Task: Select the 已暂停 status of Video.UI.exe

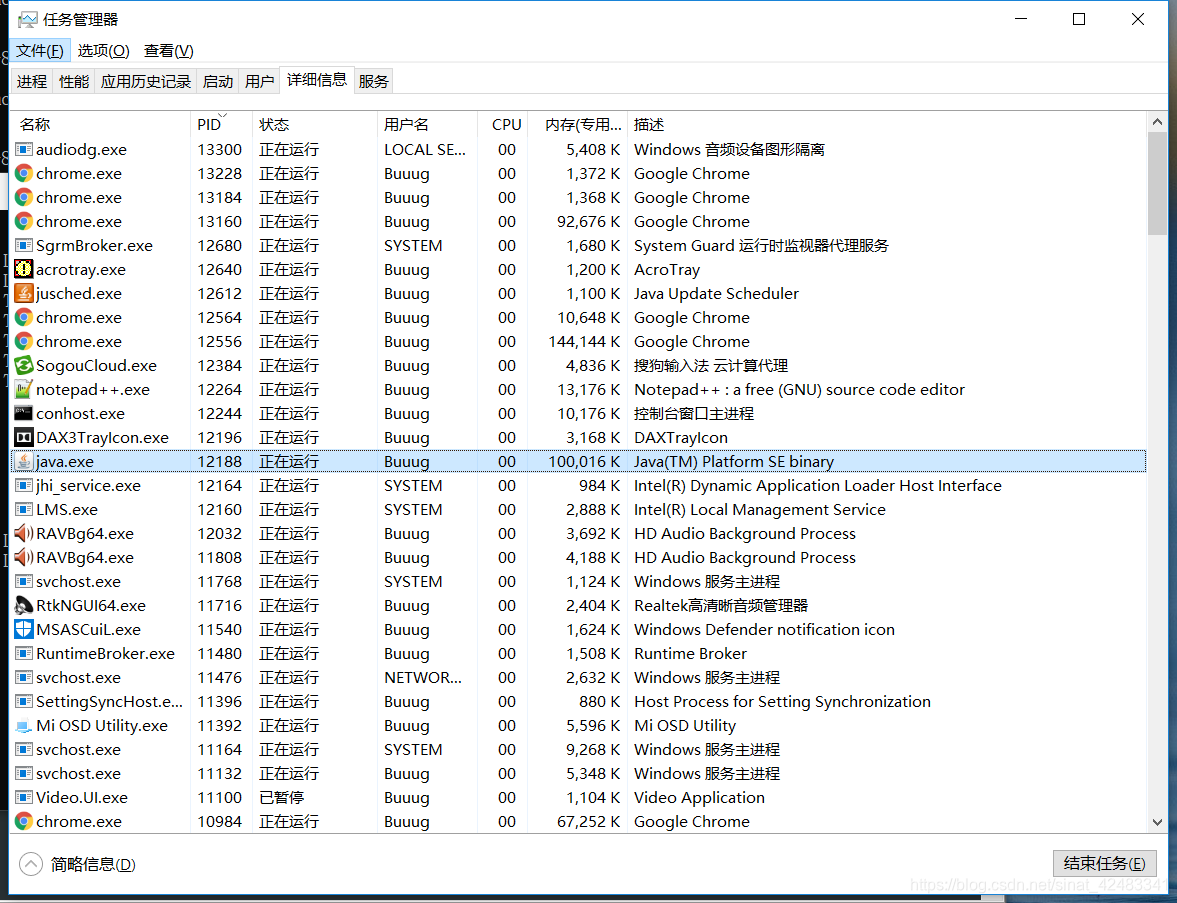Action: (281, 798)
